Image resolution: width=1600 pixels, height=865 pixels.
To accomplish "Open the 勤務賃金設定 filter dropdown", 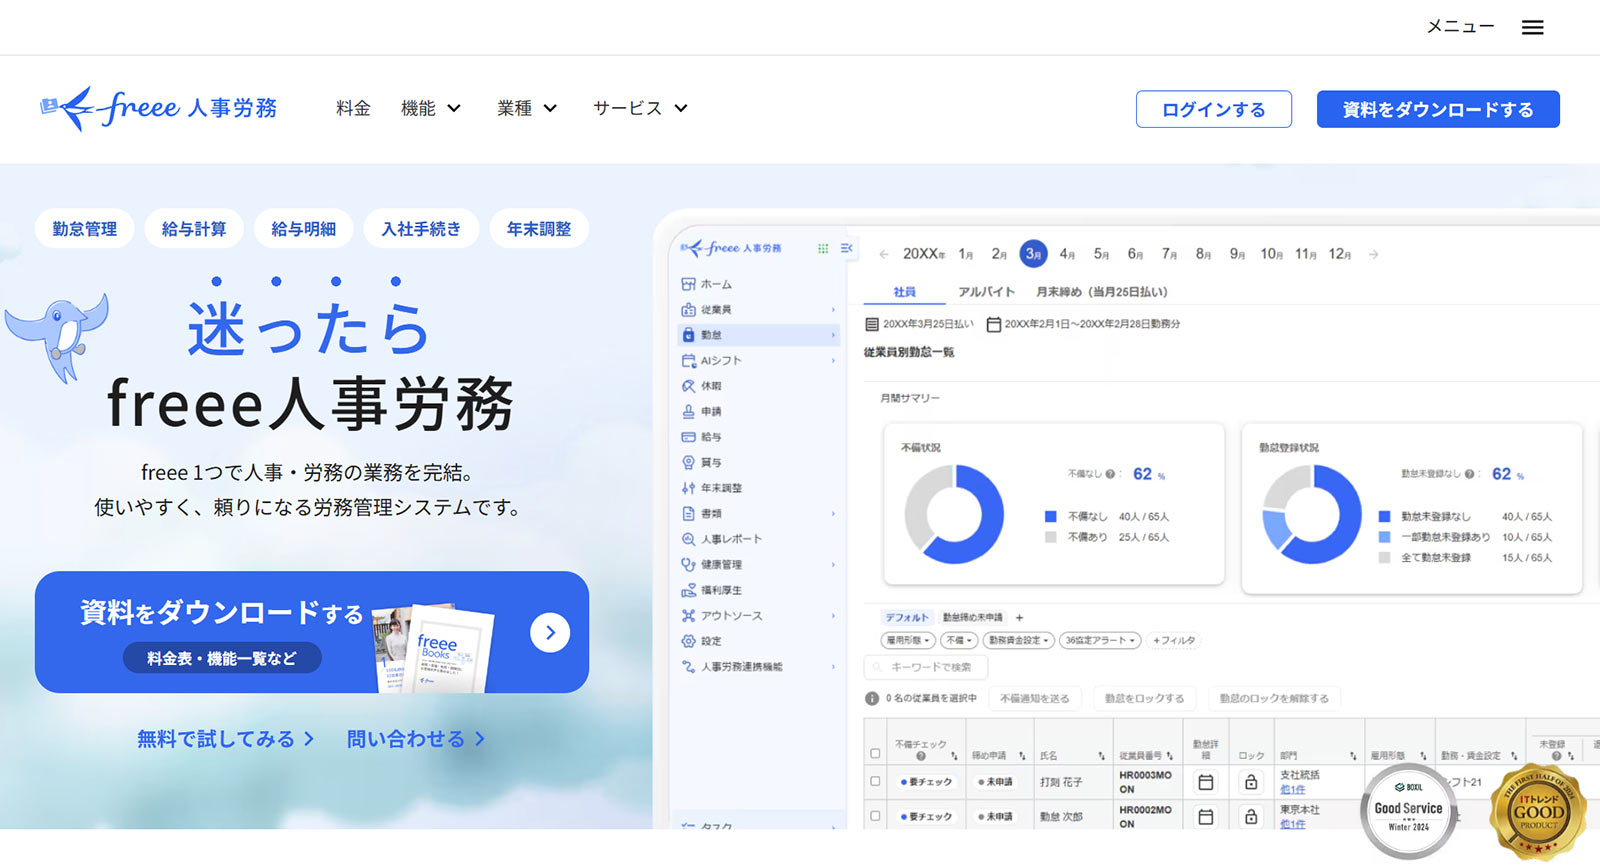I will pyautogui.click(x=1018, y=640).
